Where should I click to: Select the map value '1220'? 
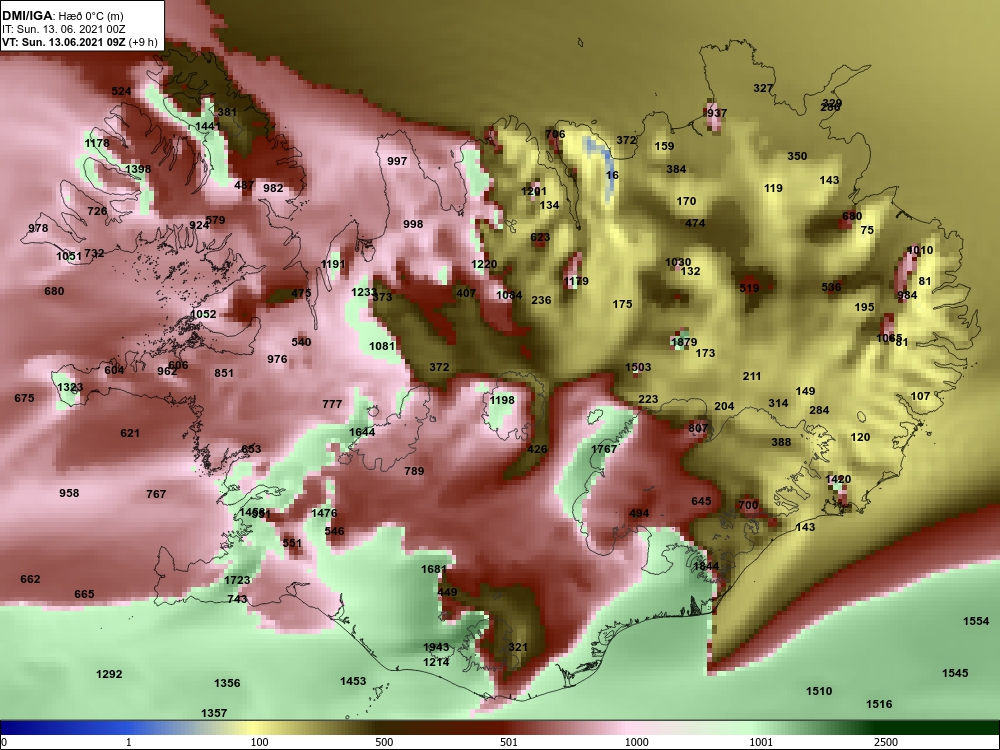click(484, 264)
